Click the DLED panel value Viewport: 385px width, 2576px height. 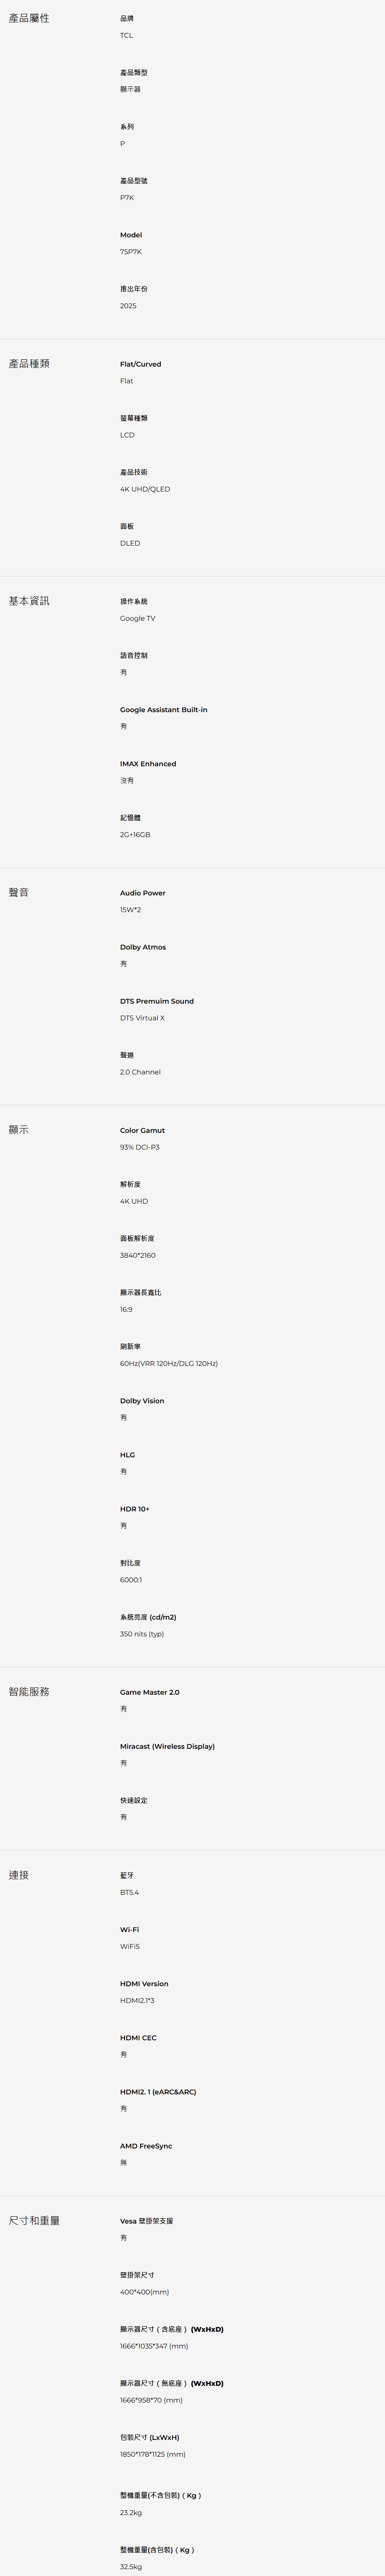coord(130,543)
